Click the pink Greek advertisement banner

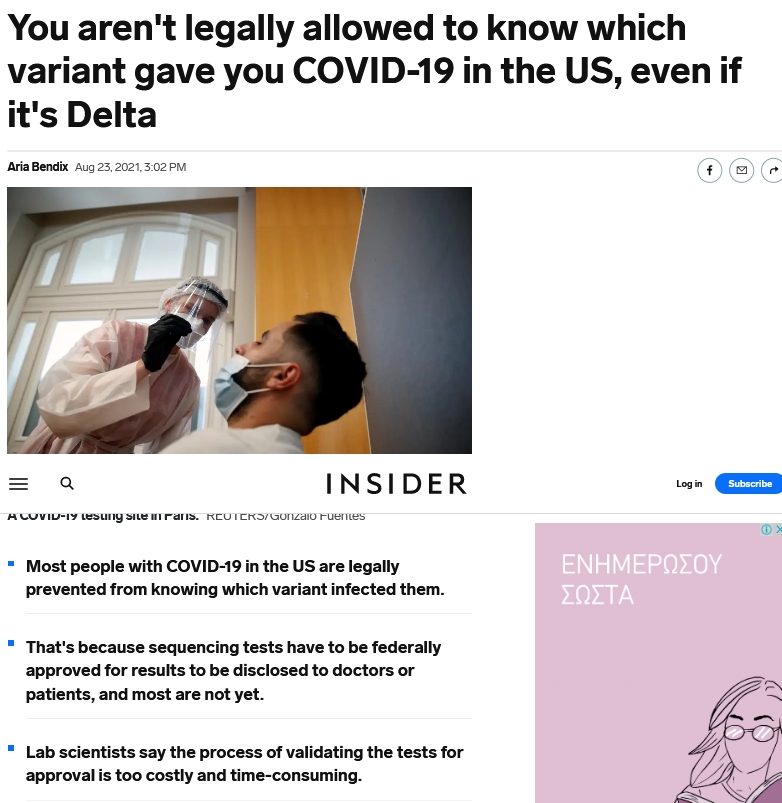[x=658, y=663]
